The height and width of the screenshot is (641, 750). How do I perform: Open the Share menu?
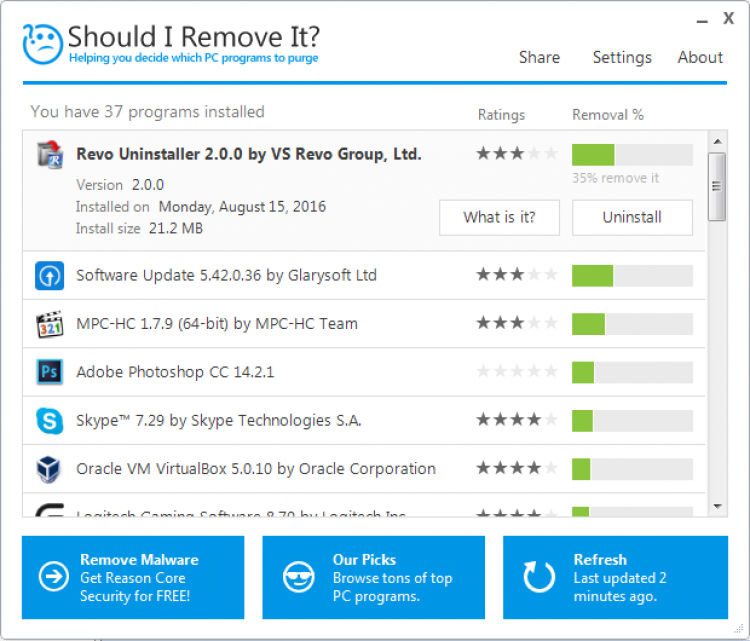(x=539, y=57)
